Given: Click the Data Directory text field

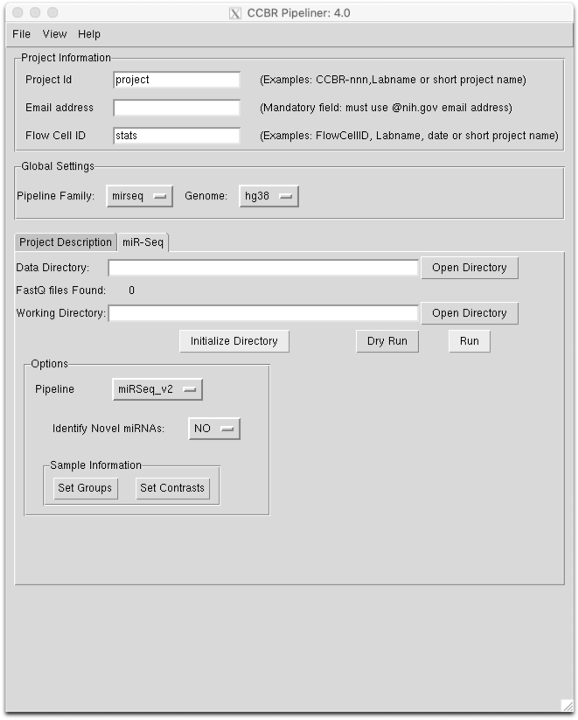Looking at the screenshot, I should click(263, 268).
